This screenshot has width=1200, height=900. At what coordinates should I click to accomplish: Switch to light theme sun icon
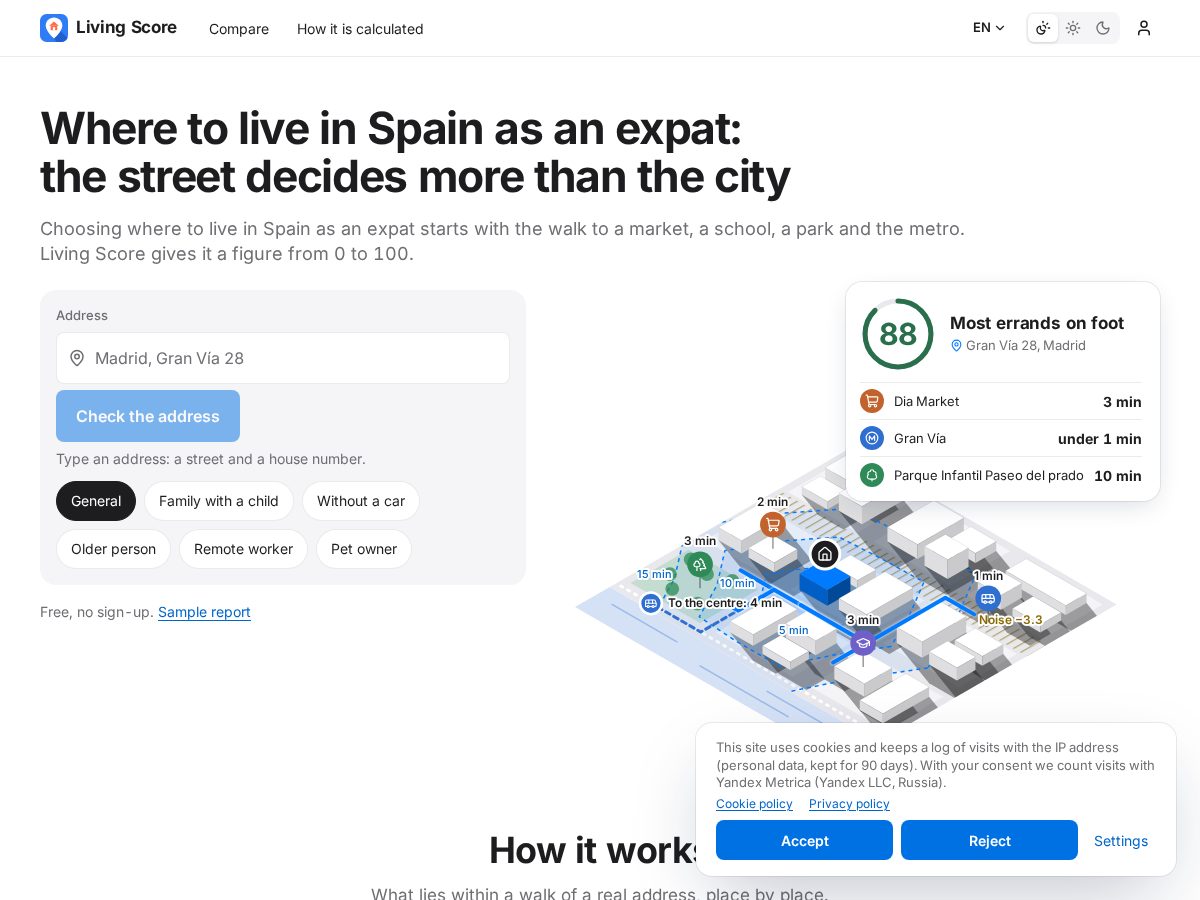(x=1073, y=28)
